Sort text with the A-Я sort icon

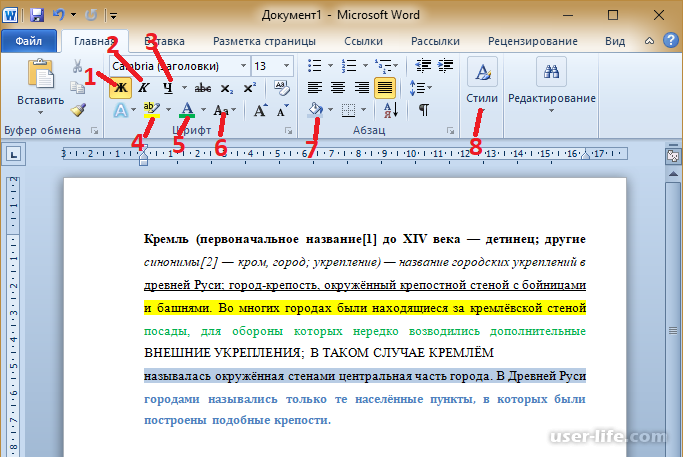pyautogui.click(x=391, y=110)
